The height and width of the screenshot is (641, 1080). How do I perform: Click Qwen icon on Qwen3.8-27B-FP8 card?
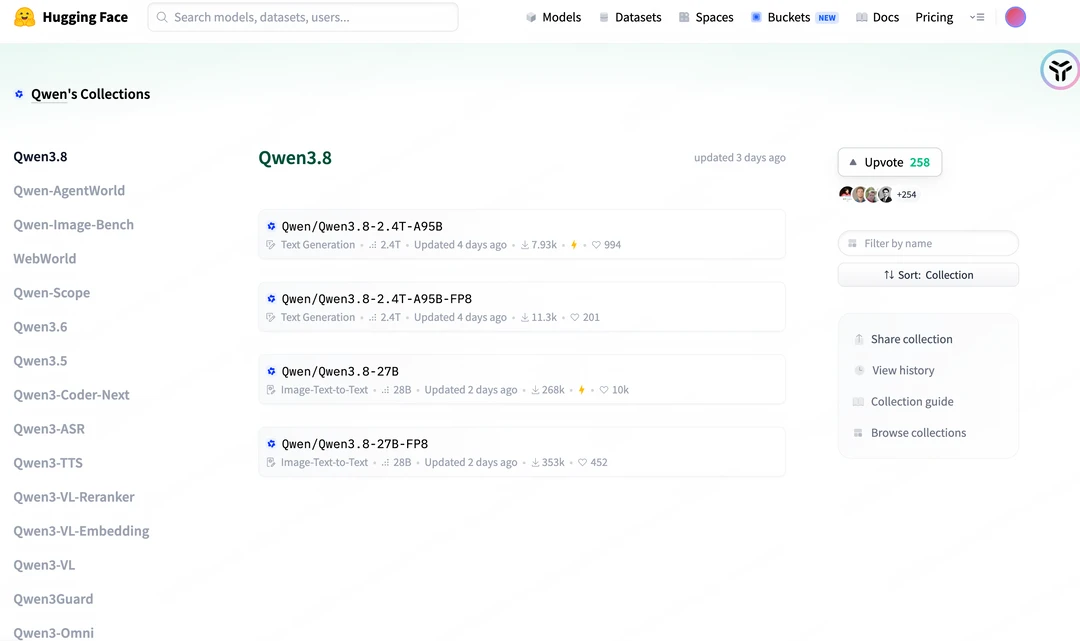coord(271,444)
